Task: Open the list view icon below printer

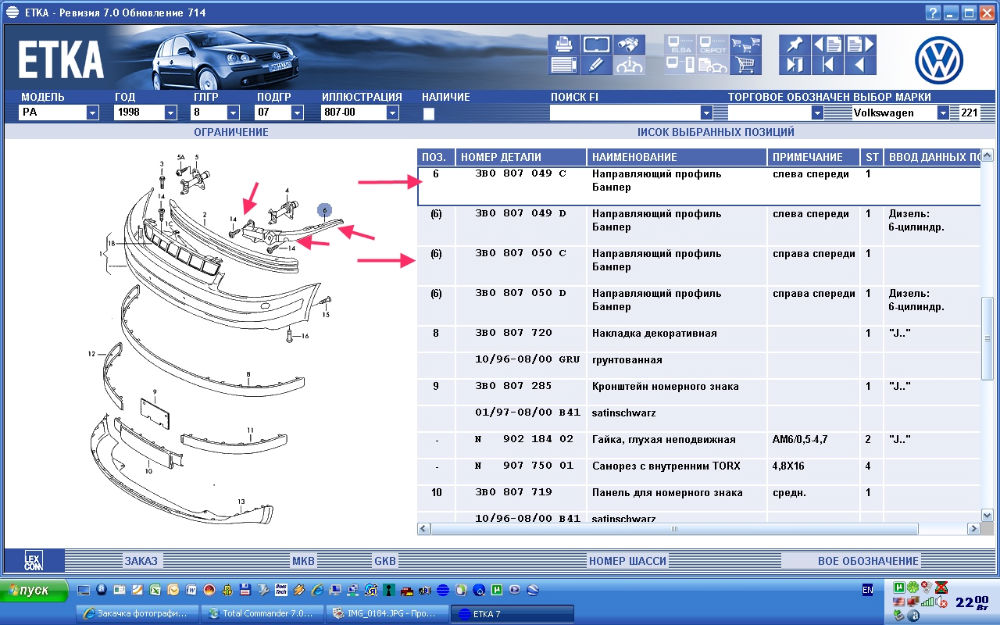Action: [x=564, y=64]
